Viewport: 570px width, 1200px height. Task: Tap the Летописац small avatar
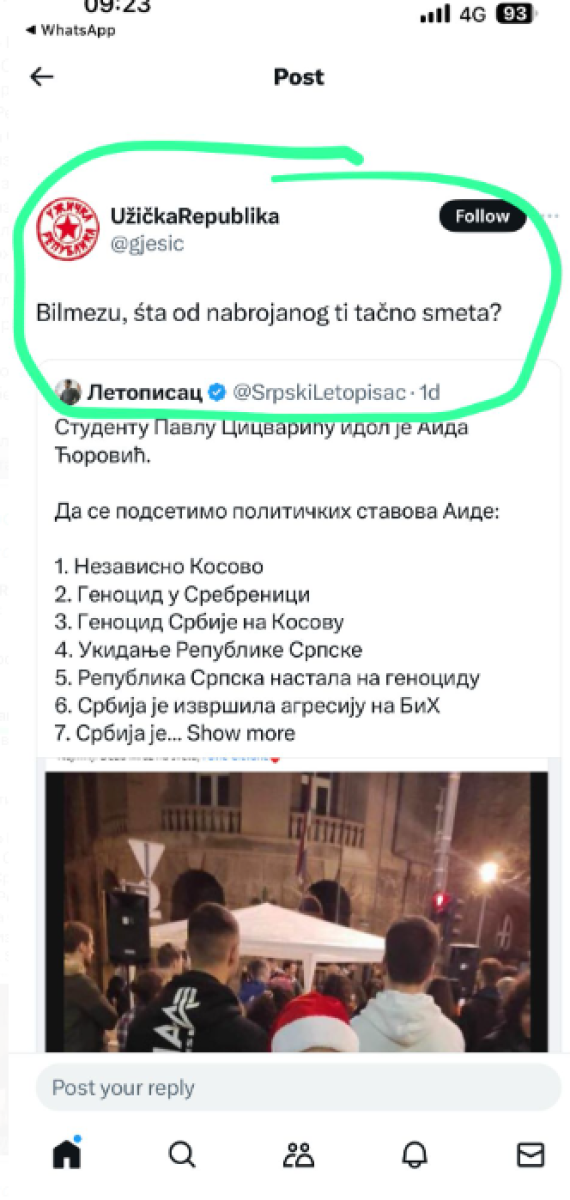pyautogui.click(x=68, y=392)
